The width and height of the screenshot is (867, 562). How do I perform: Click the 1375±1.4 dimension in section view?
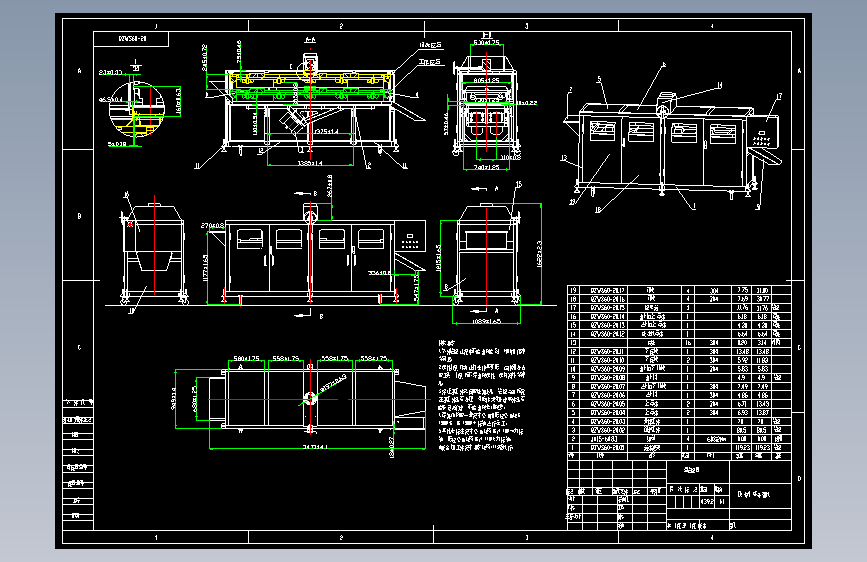326,132
